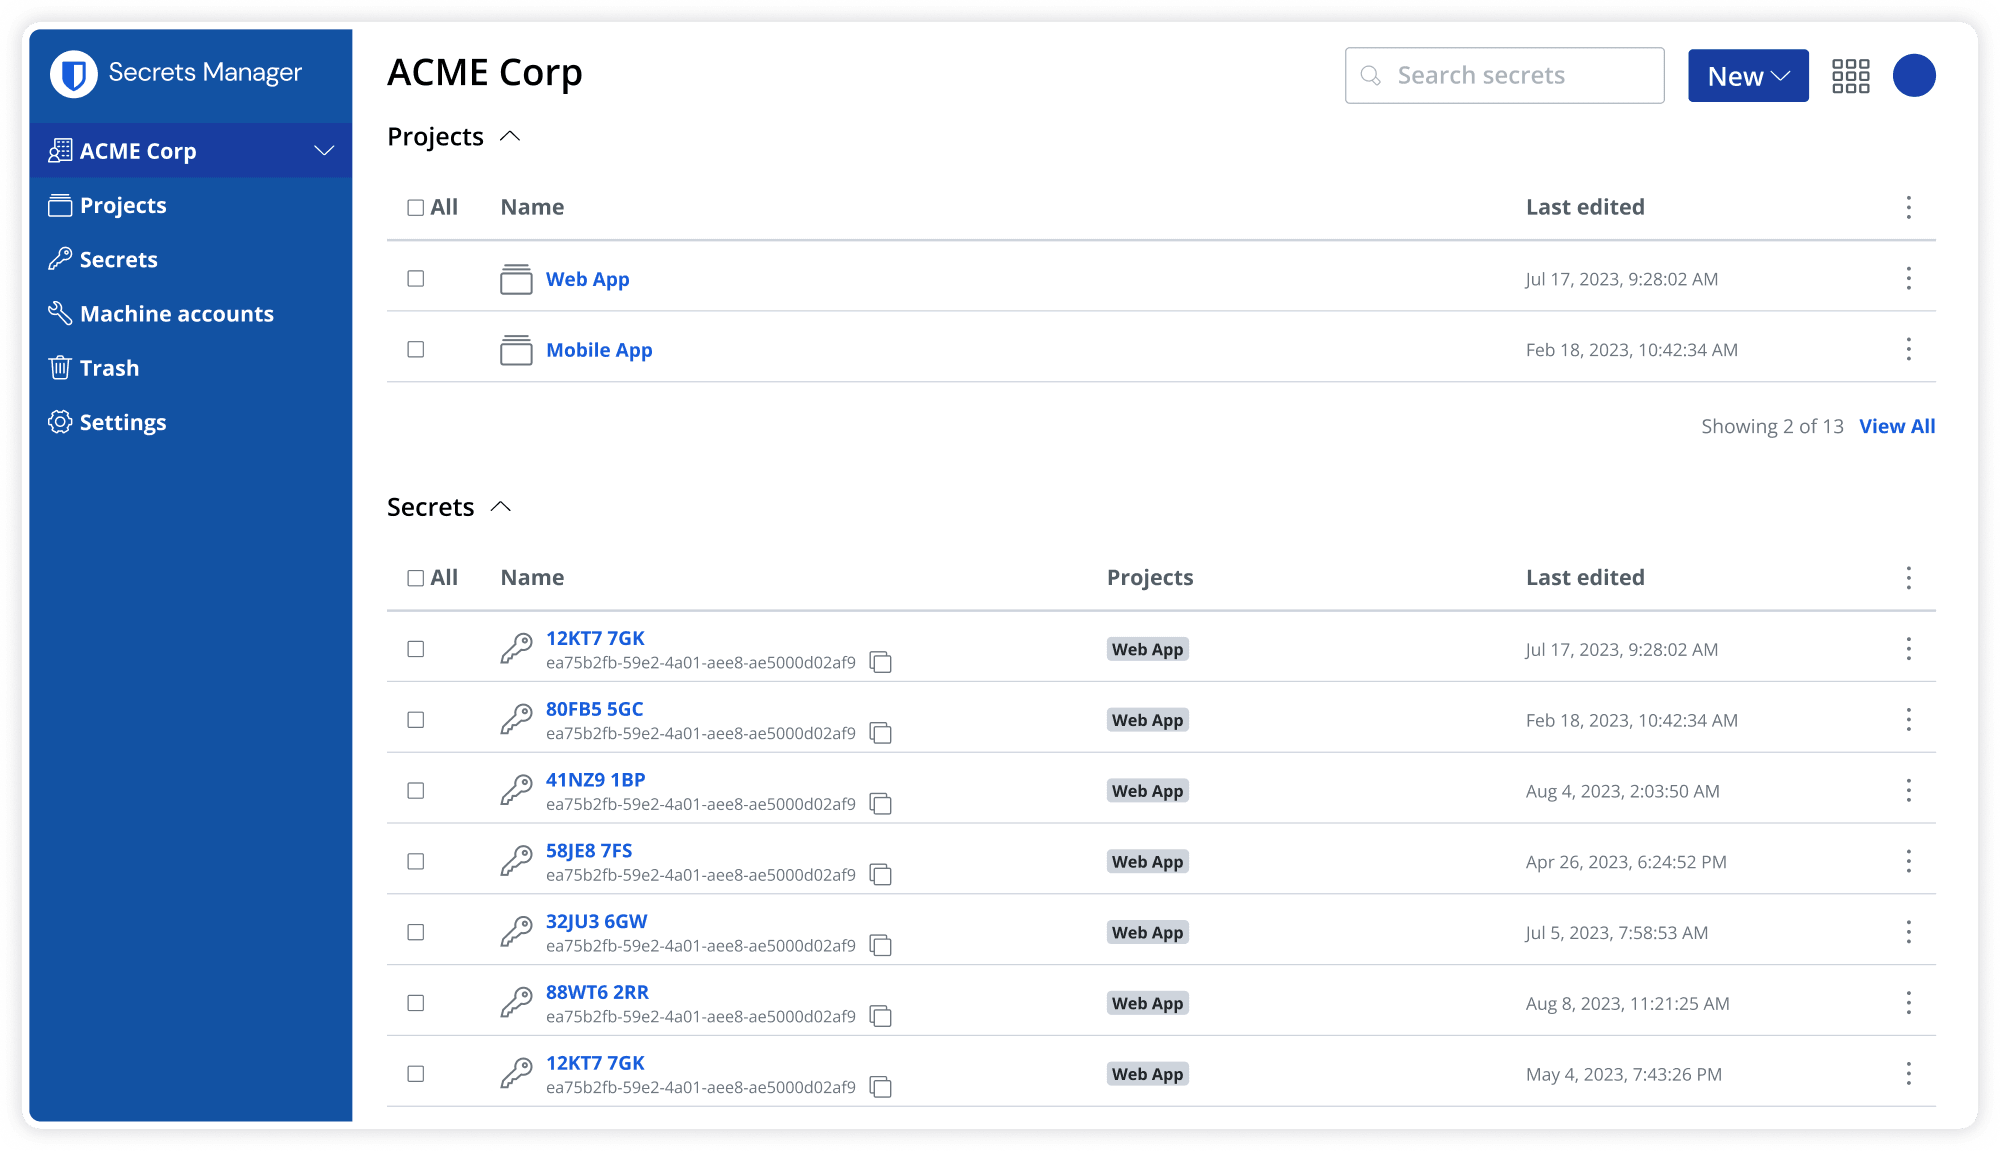Open Settings in the sidebar

point(123,421)
